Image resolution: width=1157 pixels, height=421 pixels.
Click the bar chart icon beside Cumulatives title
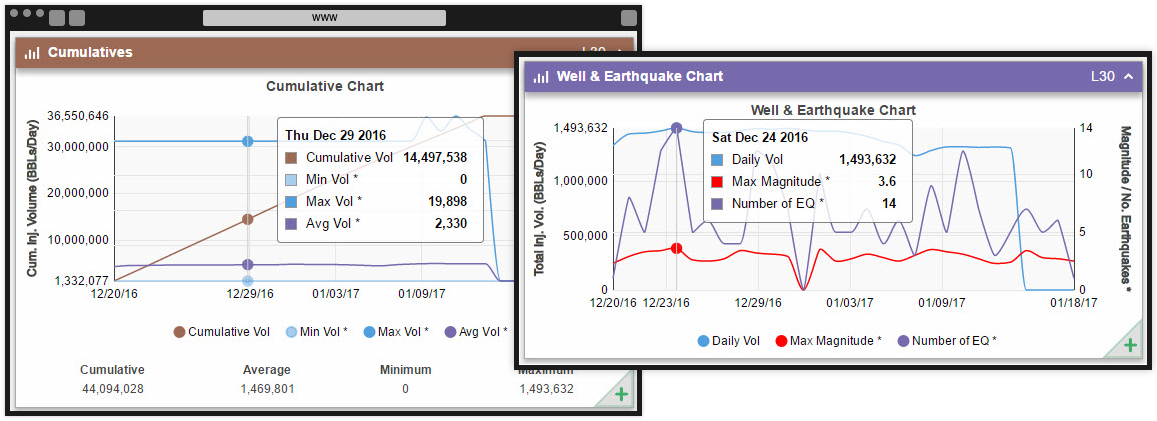[x=32, y=53]
